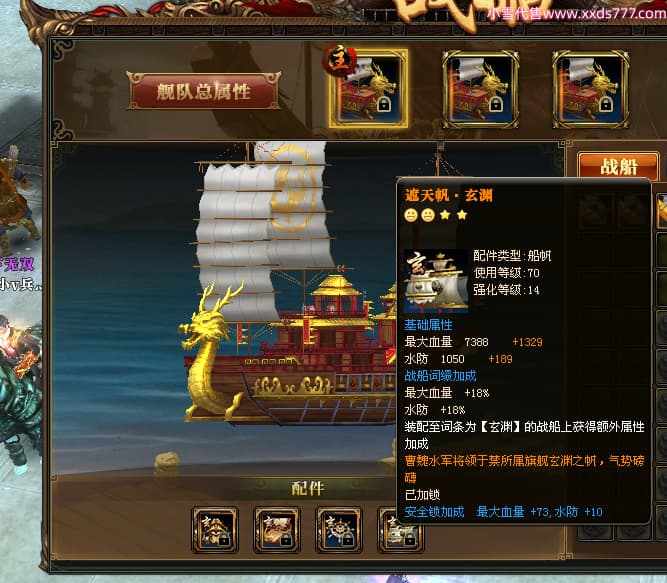Select the flagship slot marked 主
This screenshot has width=667, height=583.
tap(368, 88)
